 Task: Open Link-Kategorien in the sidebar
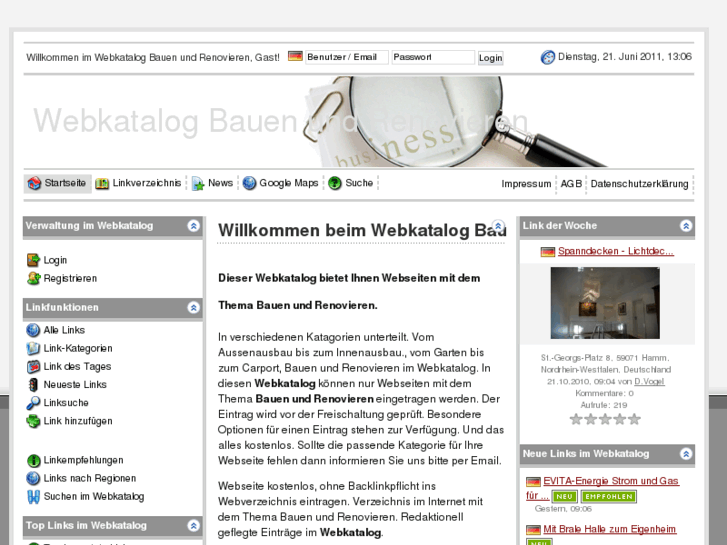point(78,348)
